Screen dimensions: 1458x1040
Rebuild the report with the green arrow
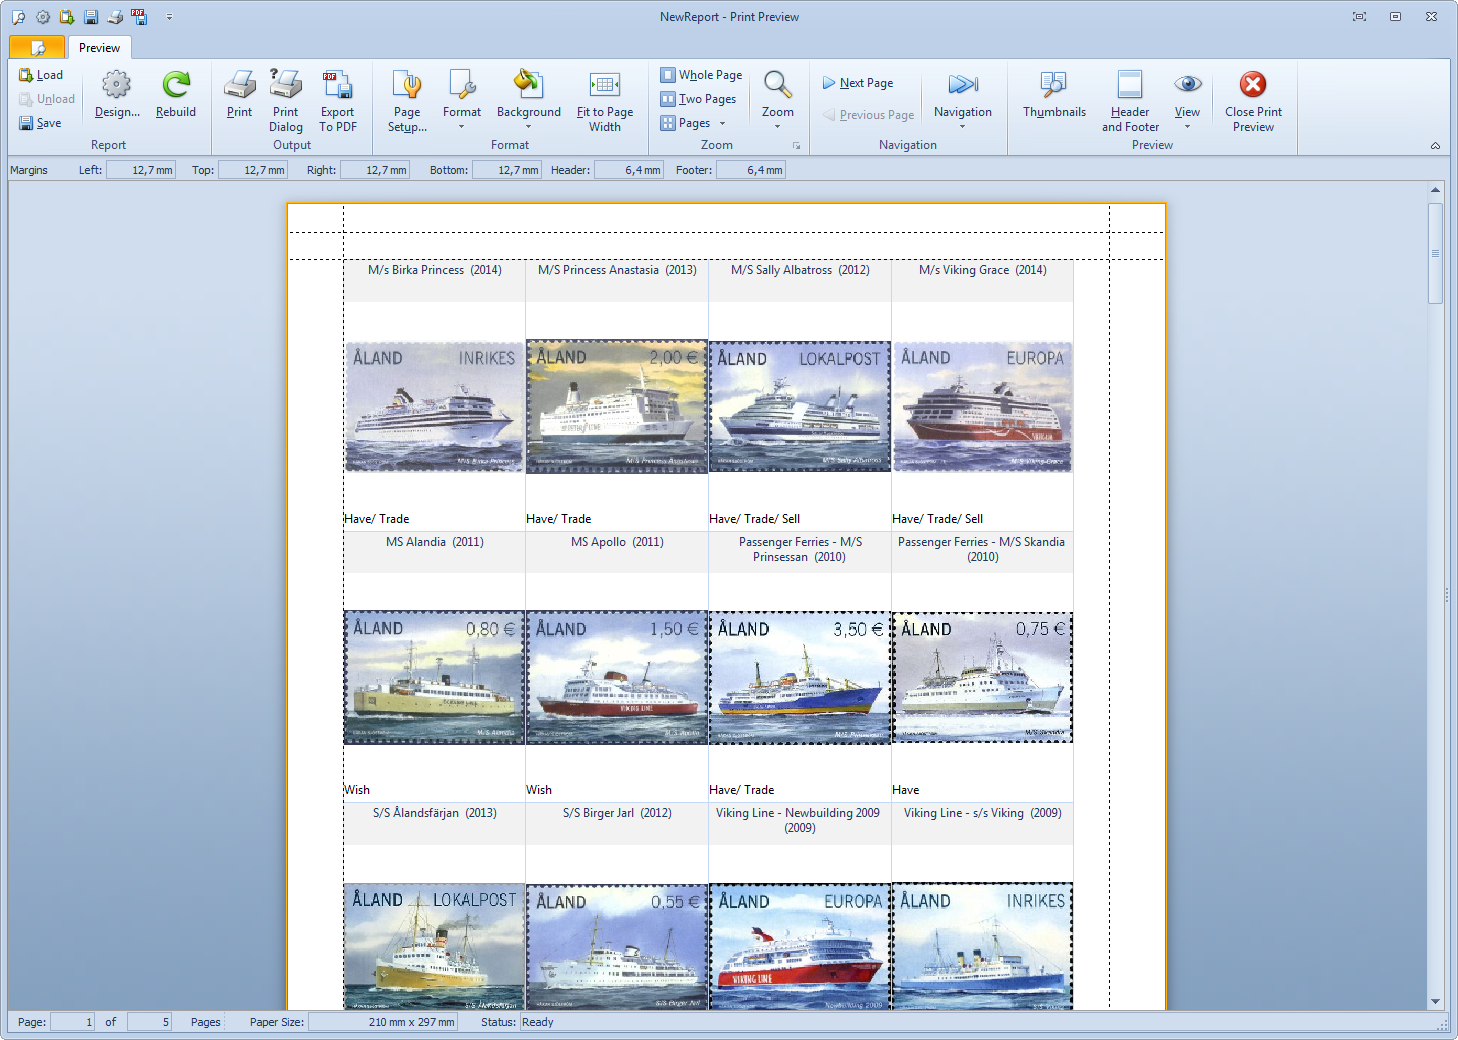(x=176, y=86)
